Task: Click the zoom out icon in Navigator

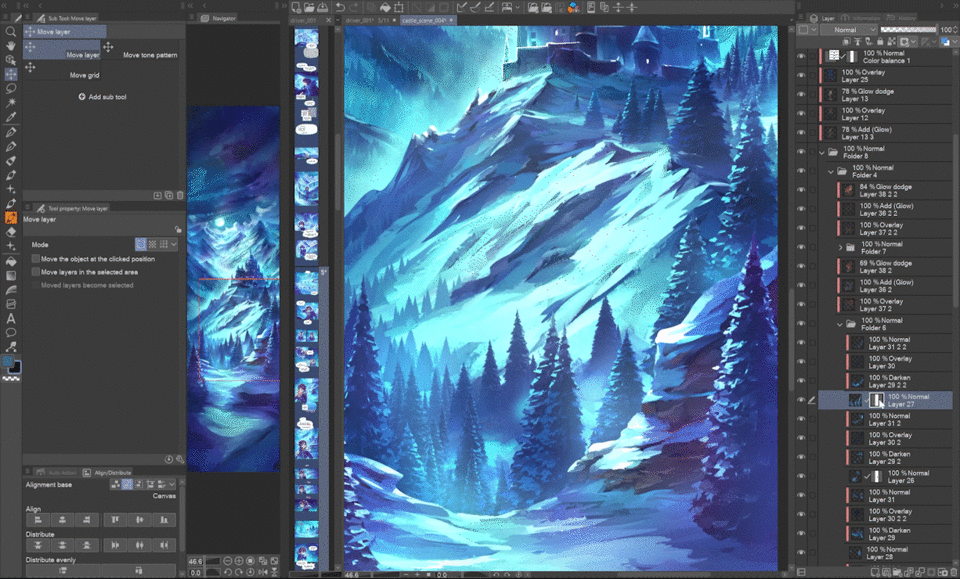Action: 228,561
